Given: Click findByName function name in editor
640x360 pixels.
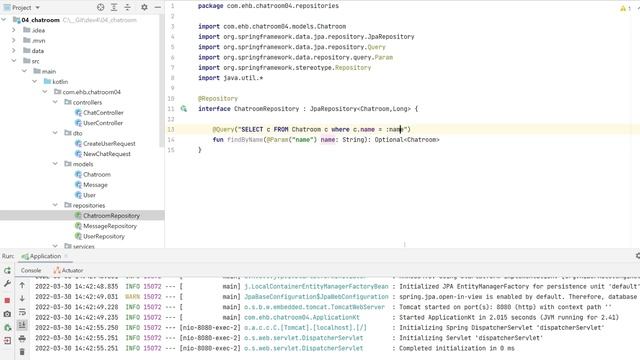Looking at the screenshot, I should pyautogui.click(x=245, y=140).
